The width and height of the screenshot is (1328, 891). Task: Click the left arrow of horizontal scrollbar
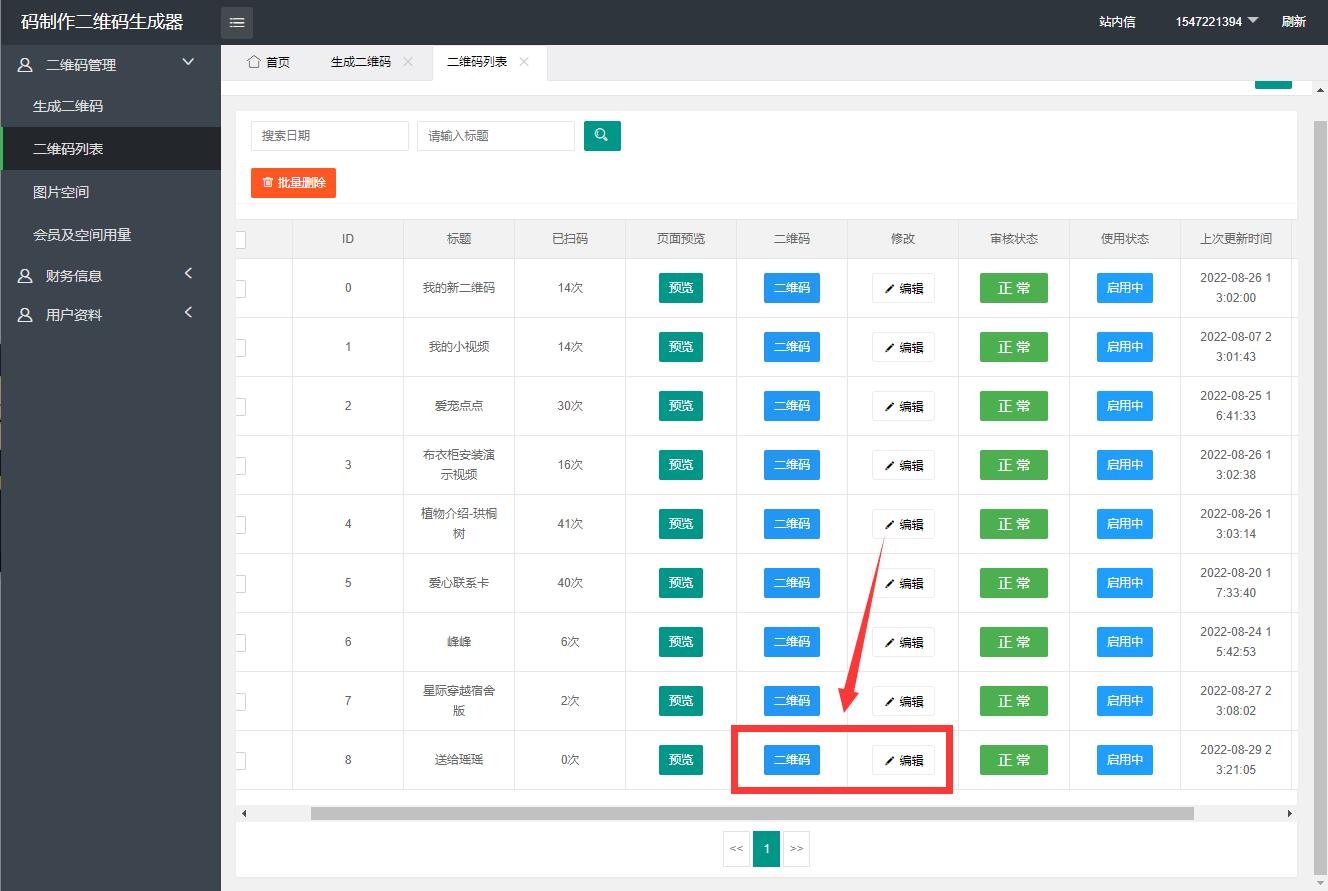pyautogui.click(x=244, y=814)
